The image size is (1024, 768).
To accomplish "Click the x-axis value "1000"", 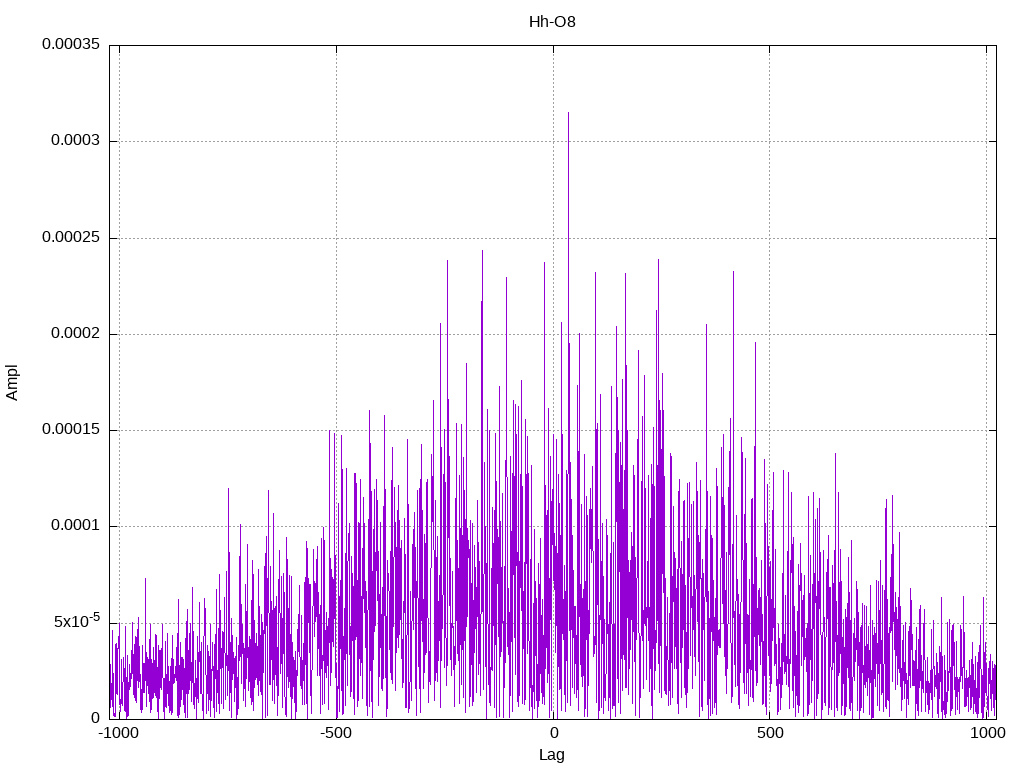I will pyautogui.click(x=987, y=733).
